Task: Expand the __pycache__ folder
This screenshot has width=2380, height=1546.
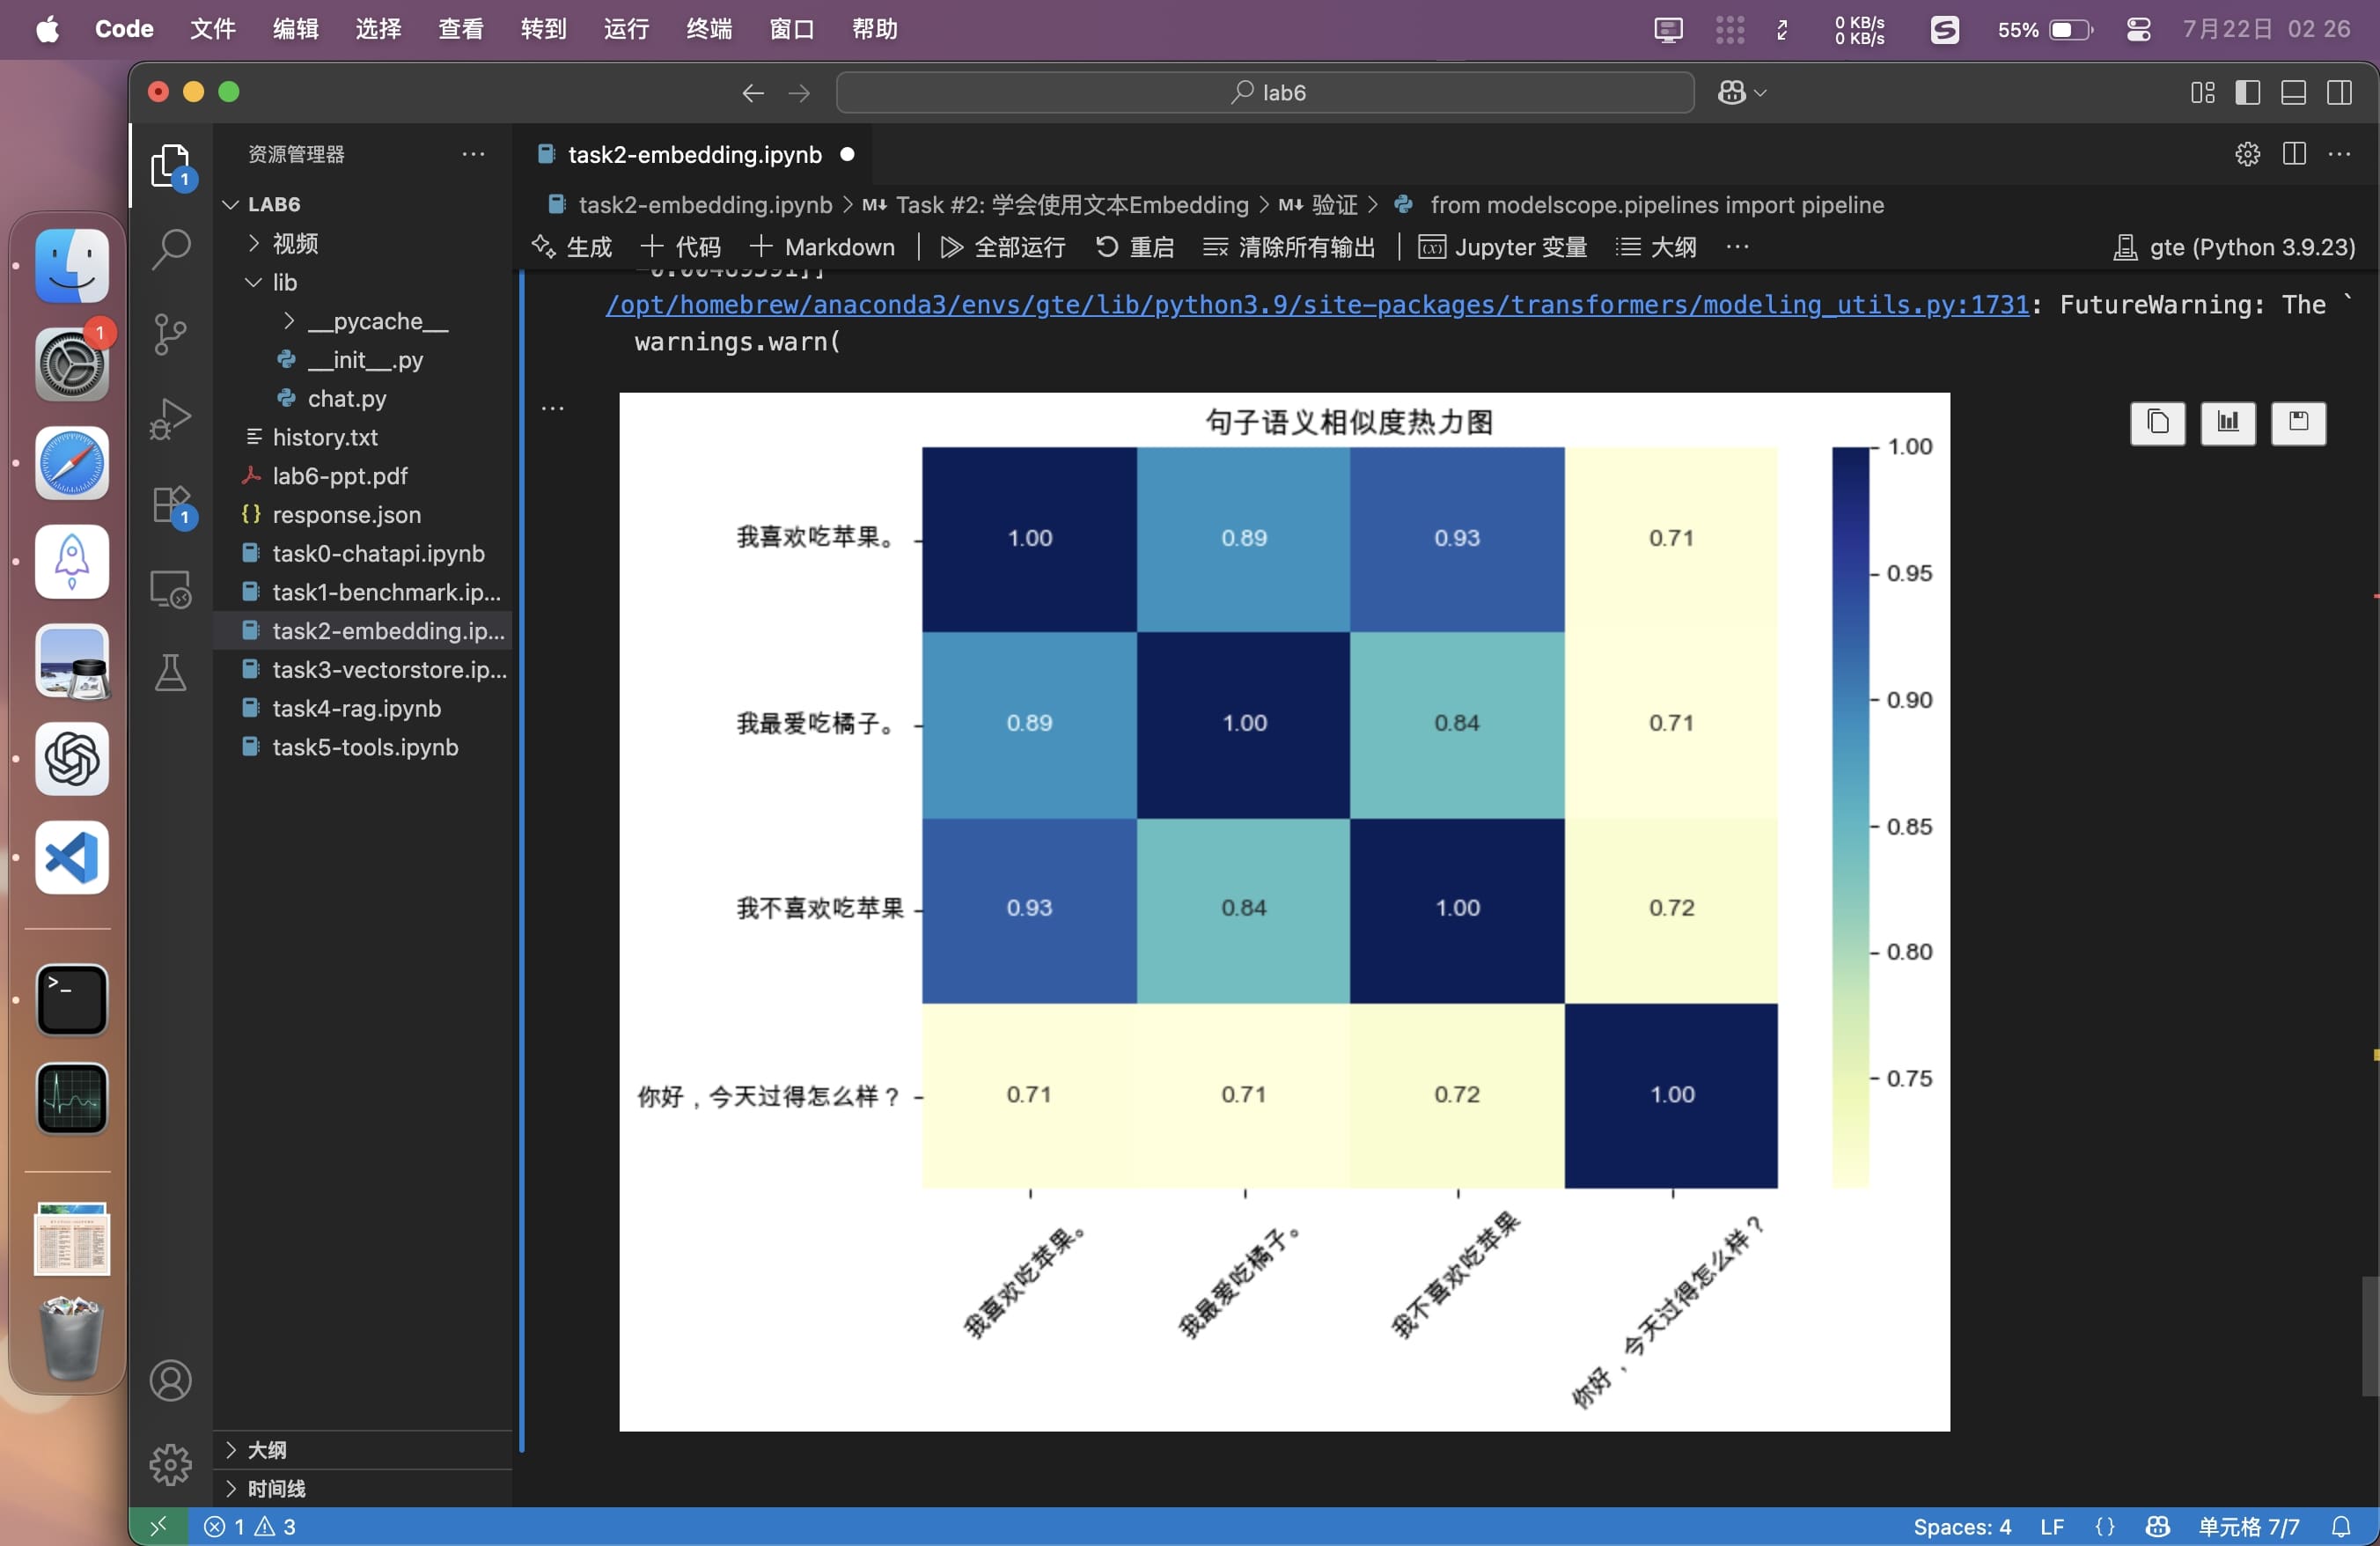Action: point(377,321)
